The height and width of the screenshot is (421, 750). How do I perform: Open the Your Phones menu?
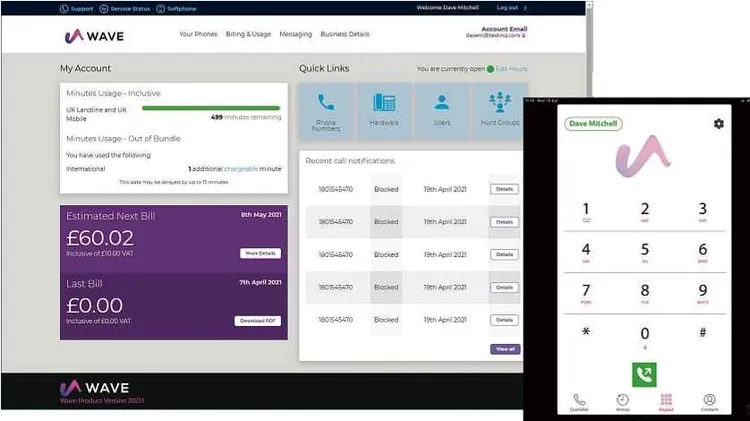tap(198, 34)
